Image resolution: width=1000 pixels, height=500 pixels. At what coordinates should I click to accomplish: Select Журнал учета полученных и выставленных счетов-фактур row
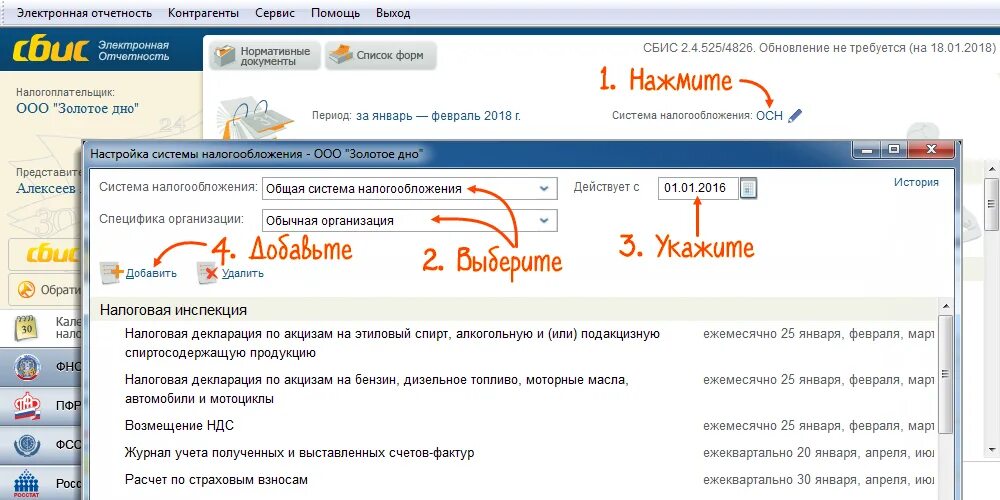(515, 453)
